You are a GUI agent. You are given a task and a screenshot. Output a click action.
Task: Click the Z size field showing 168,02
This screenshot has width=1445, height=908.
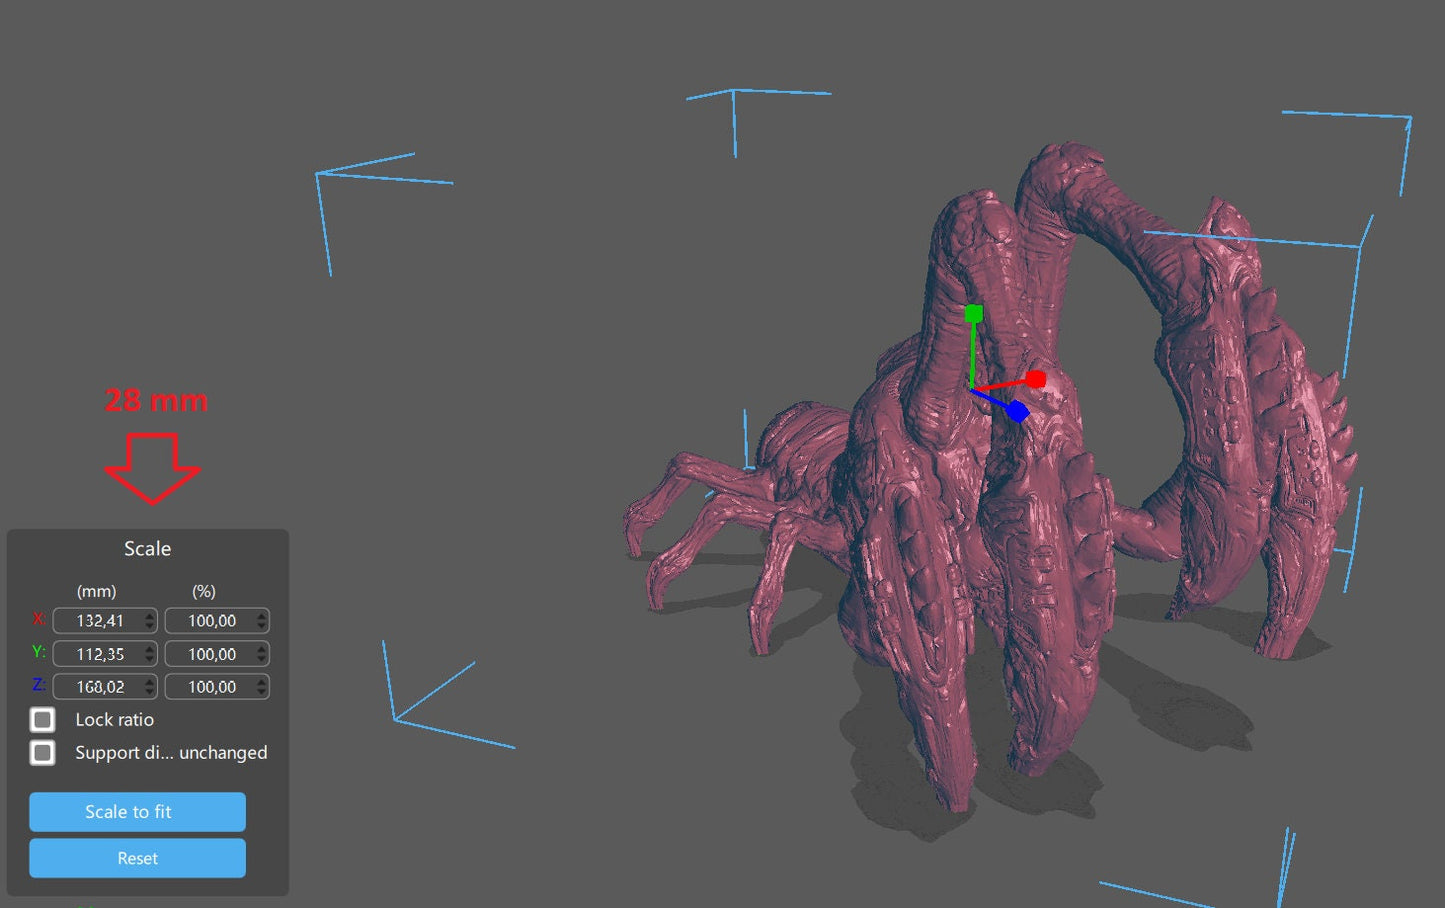click(99, 687)
